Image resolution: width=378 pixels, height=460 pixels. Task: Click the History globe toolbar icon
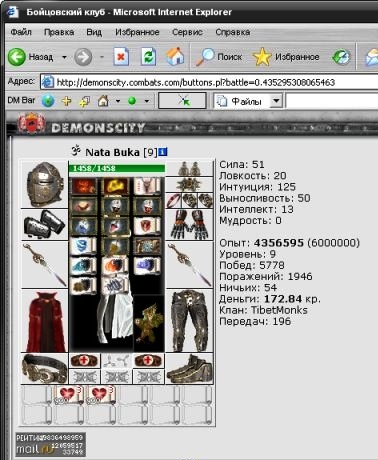click(x=341, y=57)
